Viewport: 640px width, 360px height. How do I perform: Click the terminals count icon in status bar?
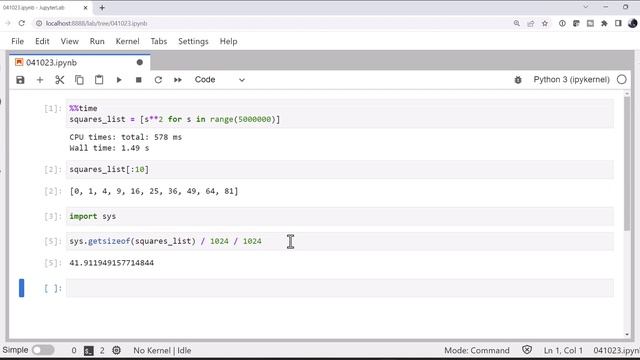point(89,351)
